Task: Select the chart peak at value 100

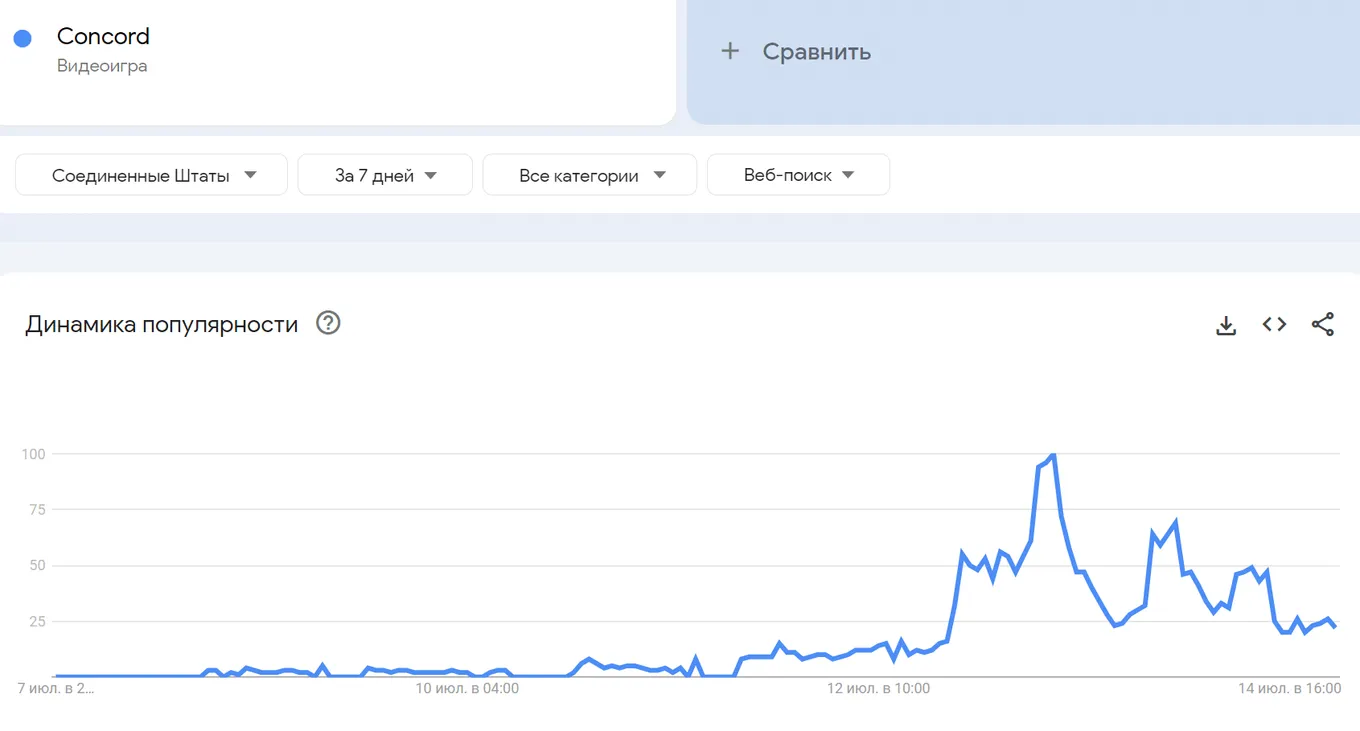Action: click(1053, 456)
